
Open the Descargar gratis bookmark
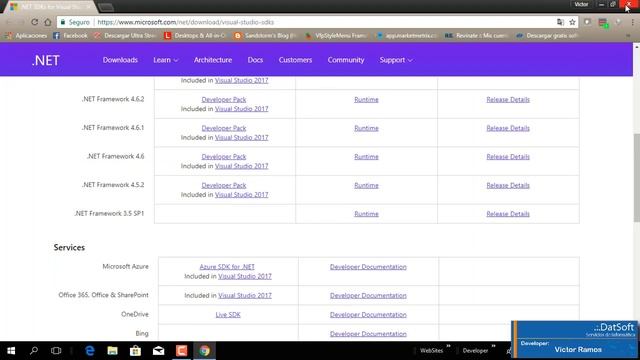(547, 36)
